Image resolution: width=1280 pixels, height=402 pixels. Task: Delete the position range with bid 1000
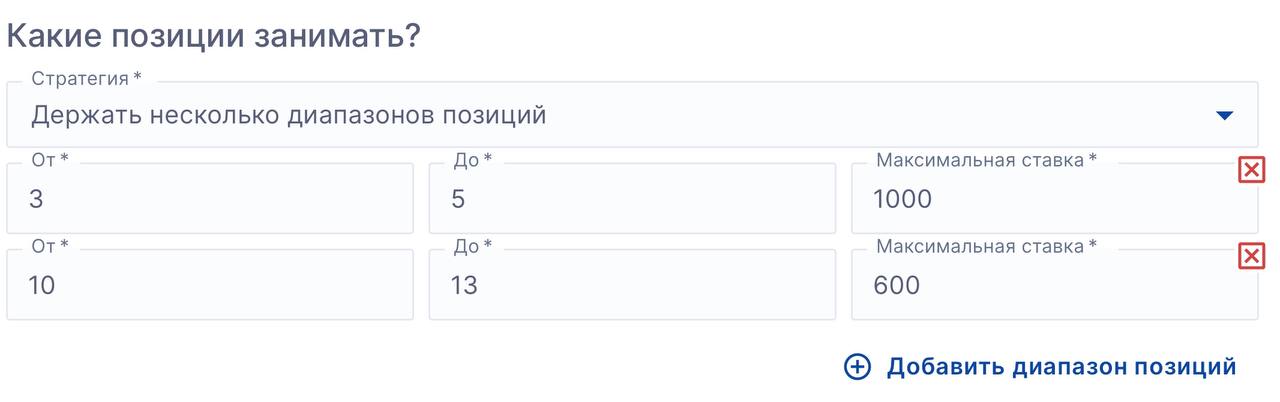point(1251,170)
